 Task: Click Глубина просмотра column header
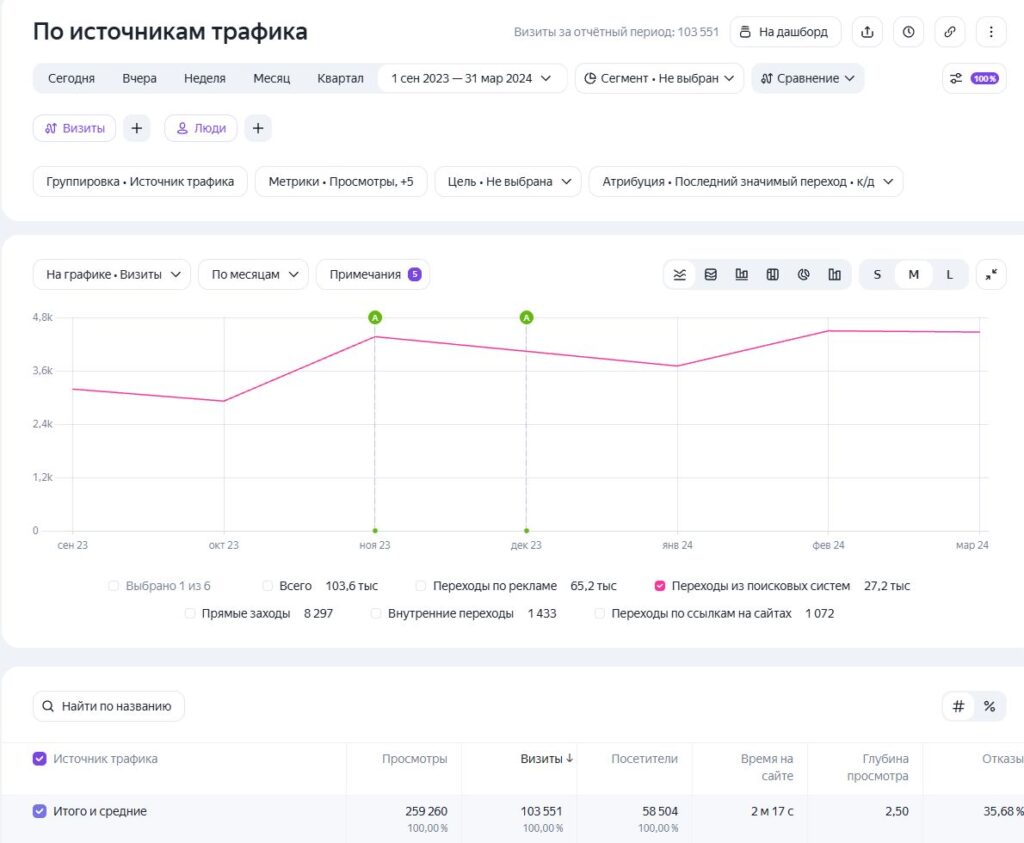click(878, 767)
